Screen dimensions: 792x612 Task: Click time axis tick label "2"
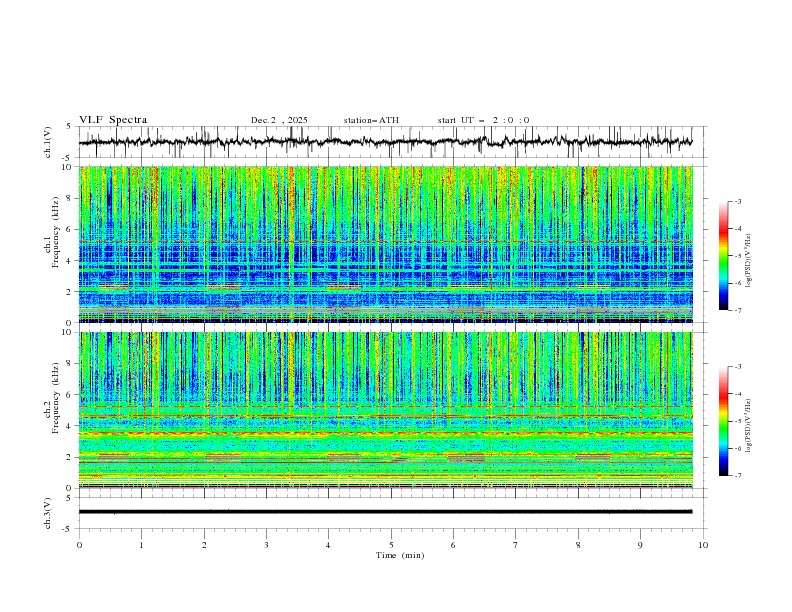coord(204,545)
